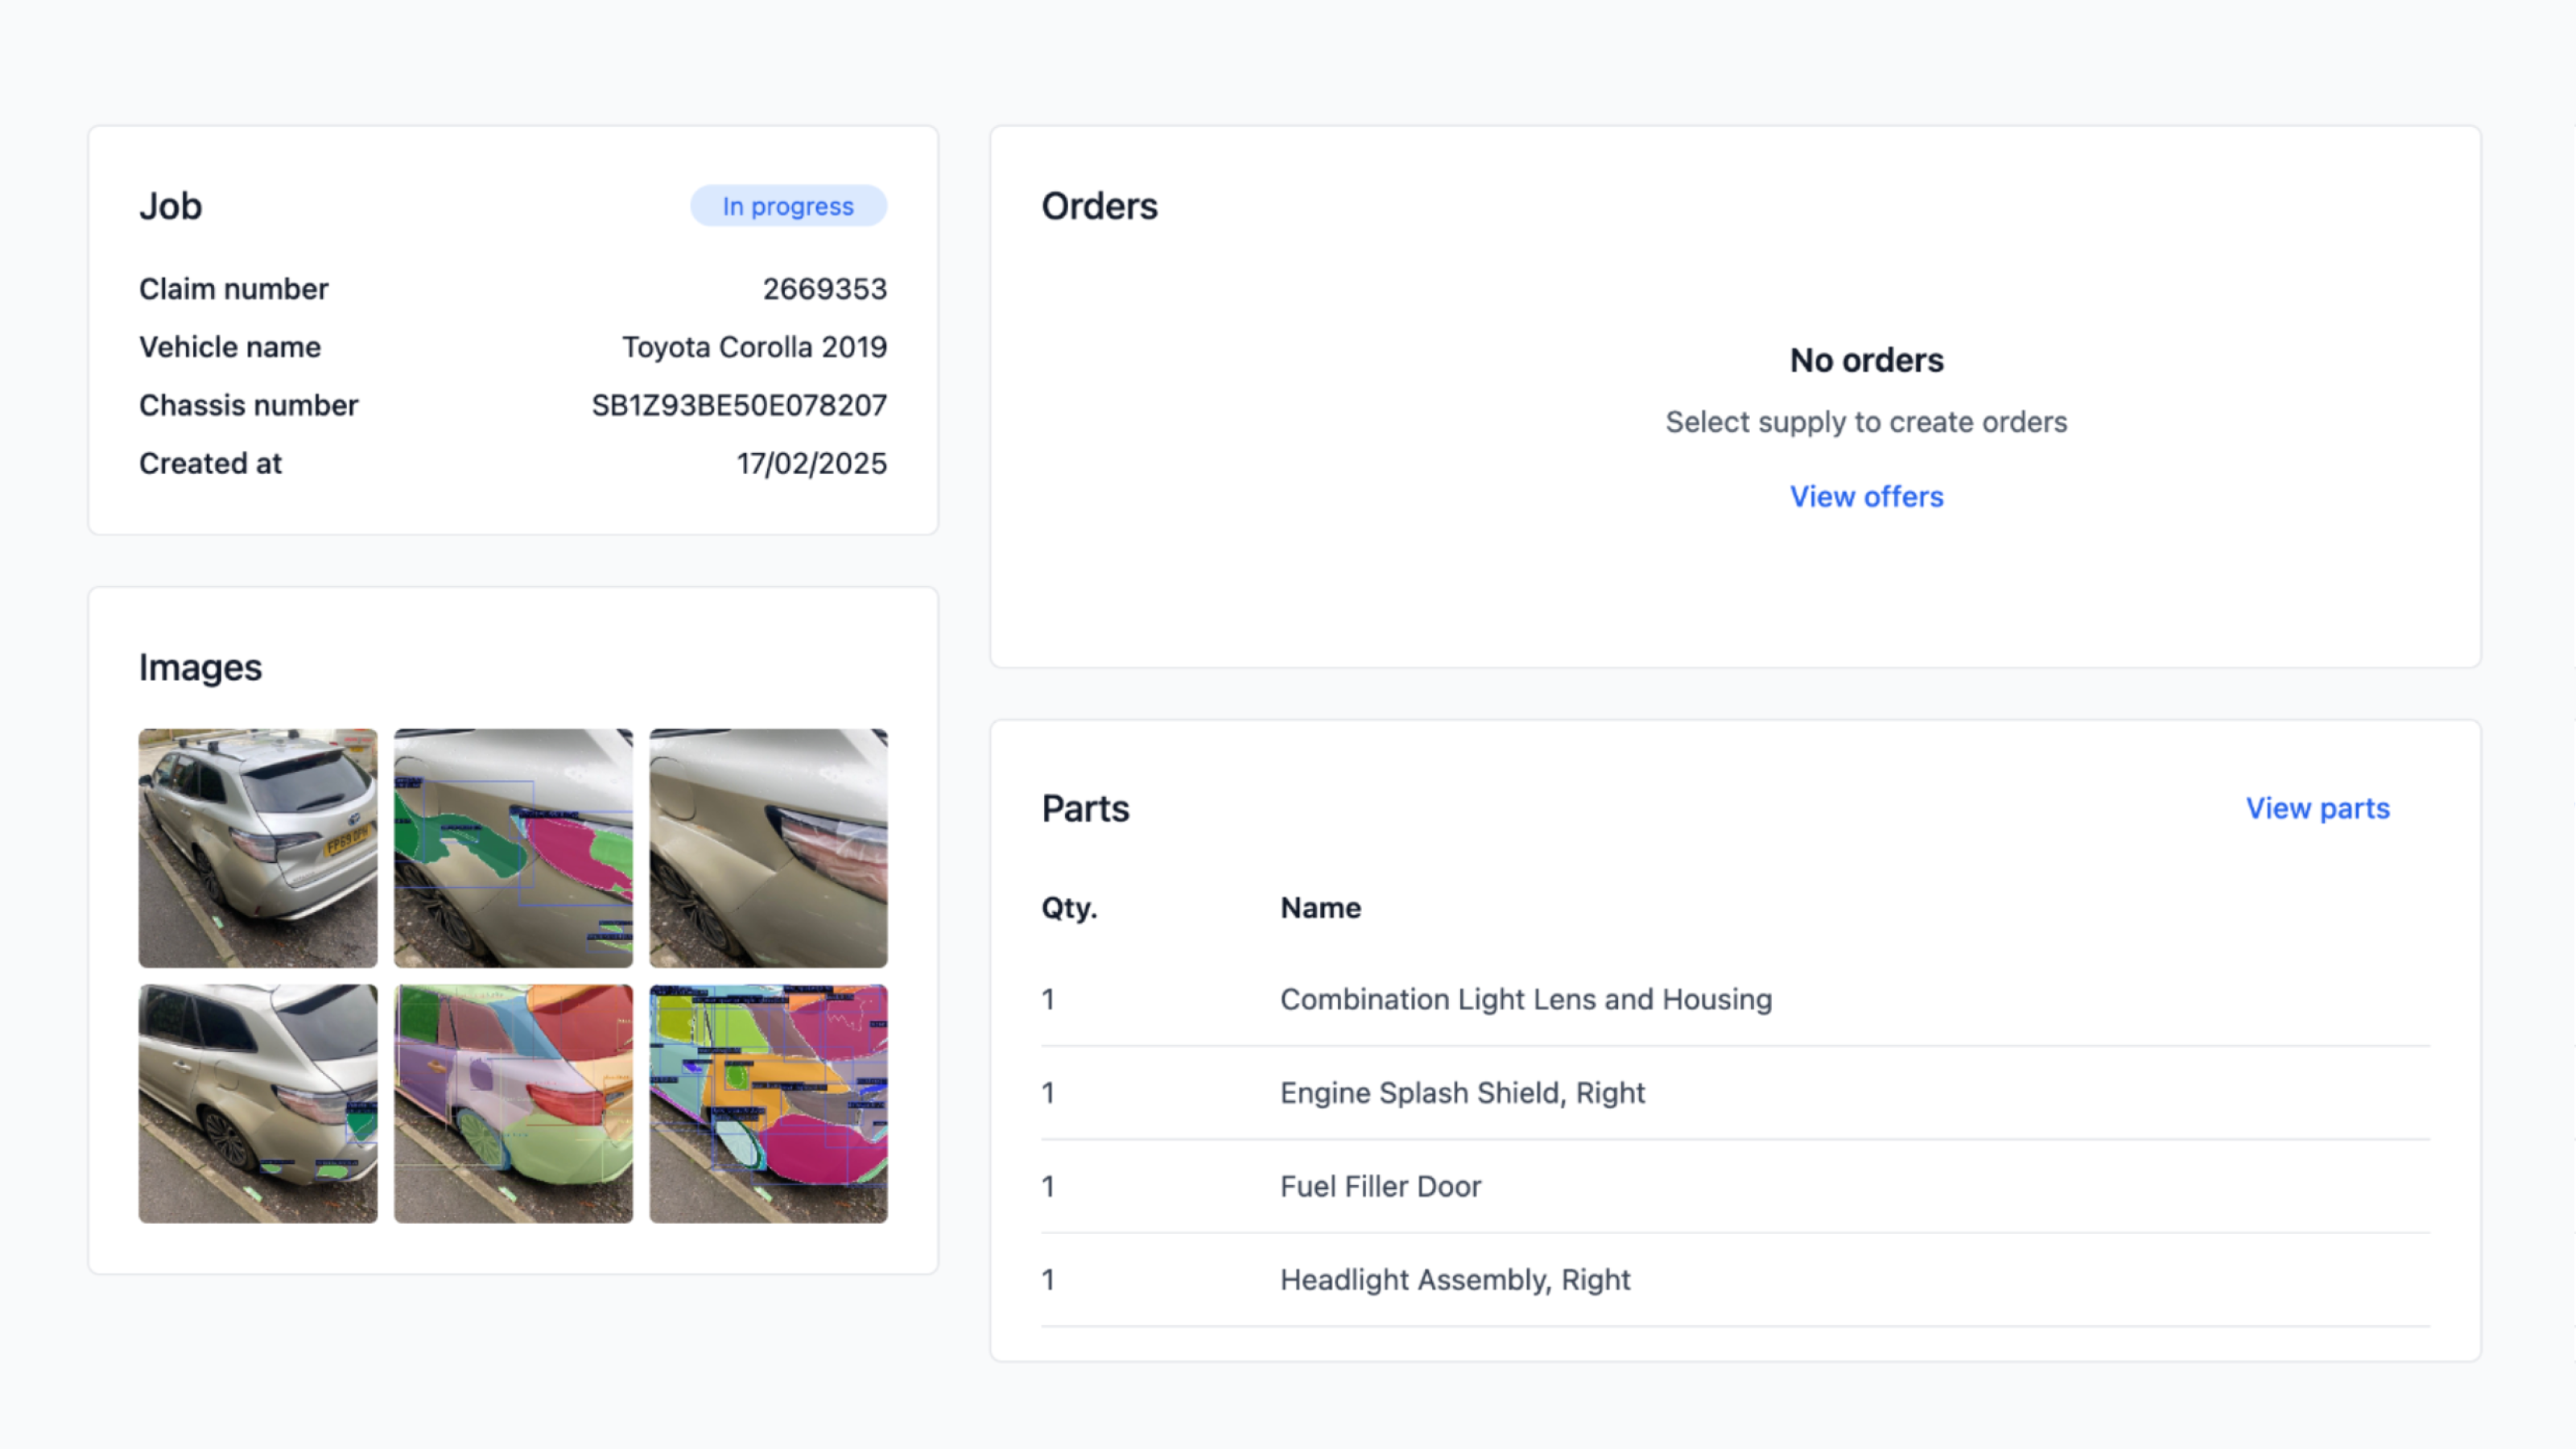Click the Orders panel heading
This screenshot has width=2576, height=1449.
click(1099, 206)
